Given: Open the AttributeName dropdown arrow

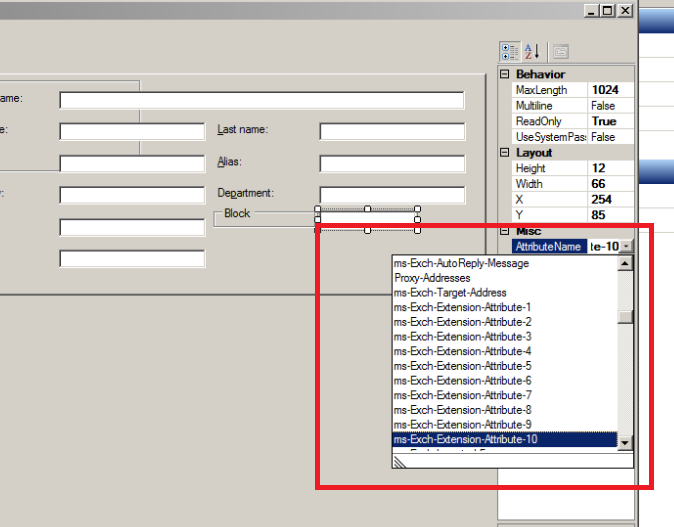Looking at the screenshot, I should coord(626,246).
